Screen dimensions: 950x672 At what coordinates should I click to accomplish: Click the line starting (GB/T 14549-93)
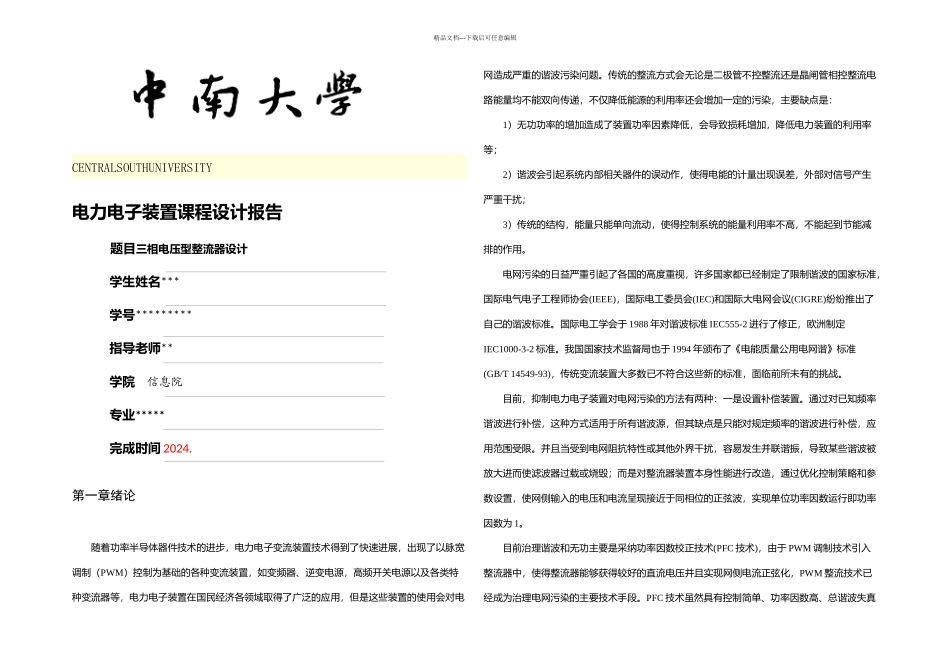(663, 374)
